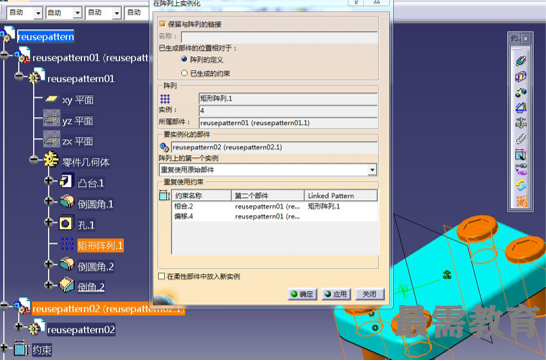The height and width of the screenshot is (361, 546).
Task: Expand the 倒角.2 node
Action: point(48,285)
